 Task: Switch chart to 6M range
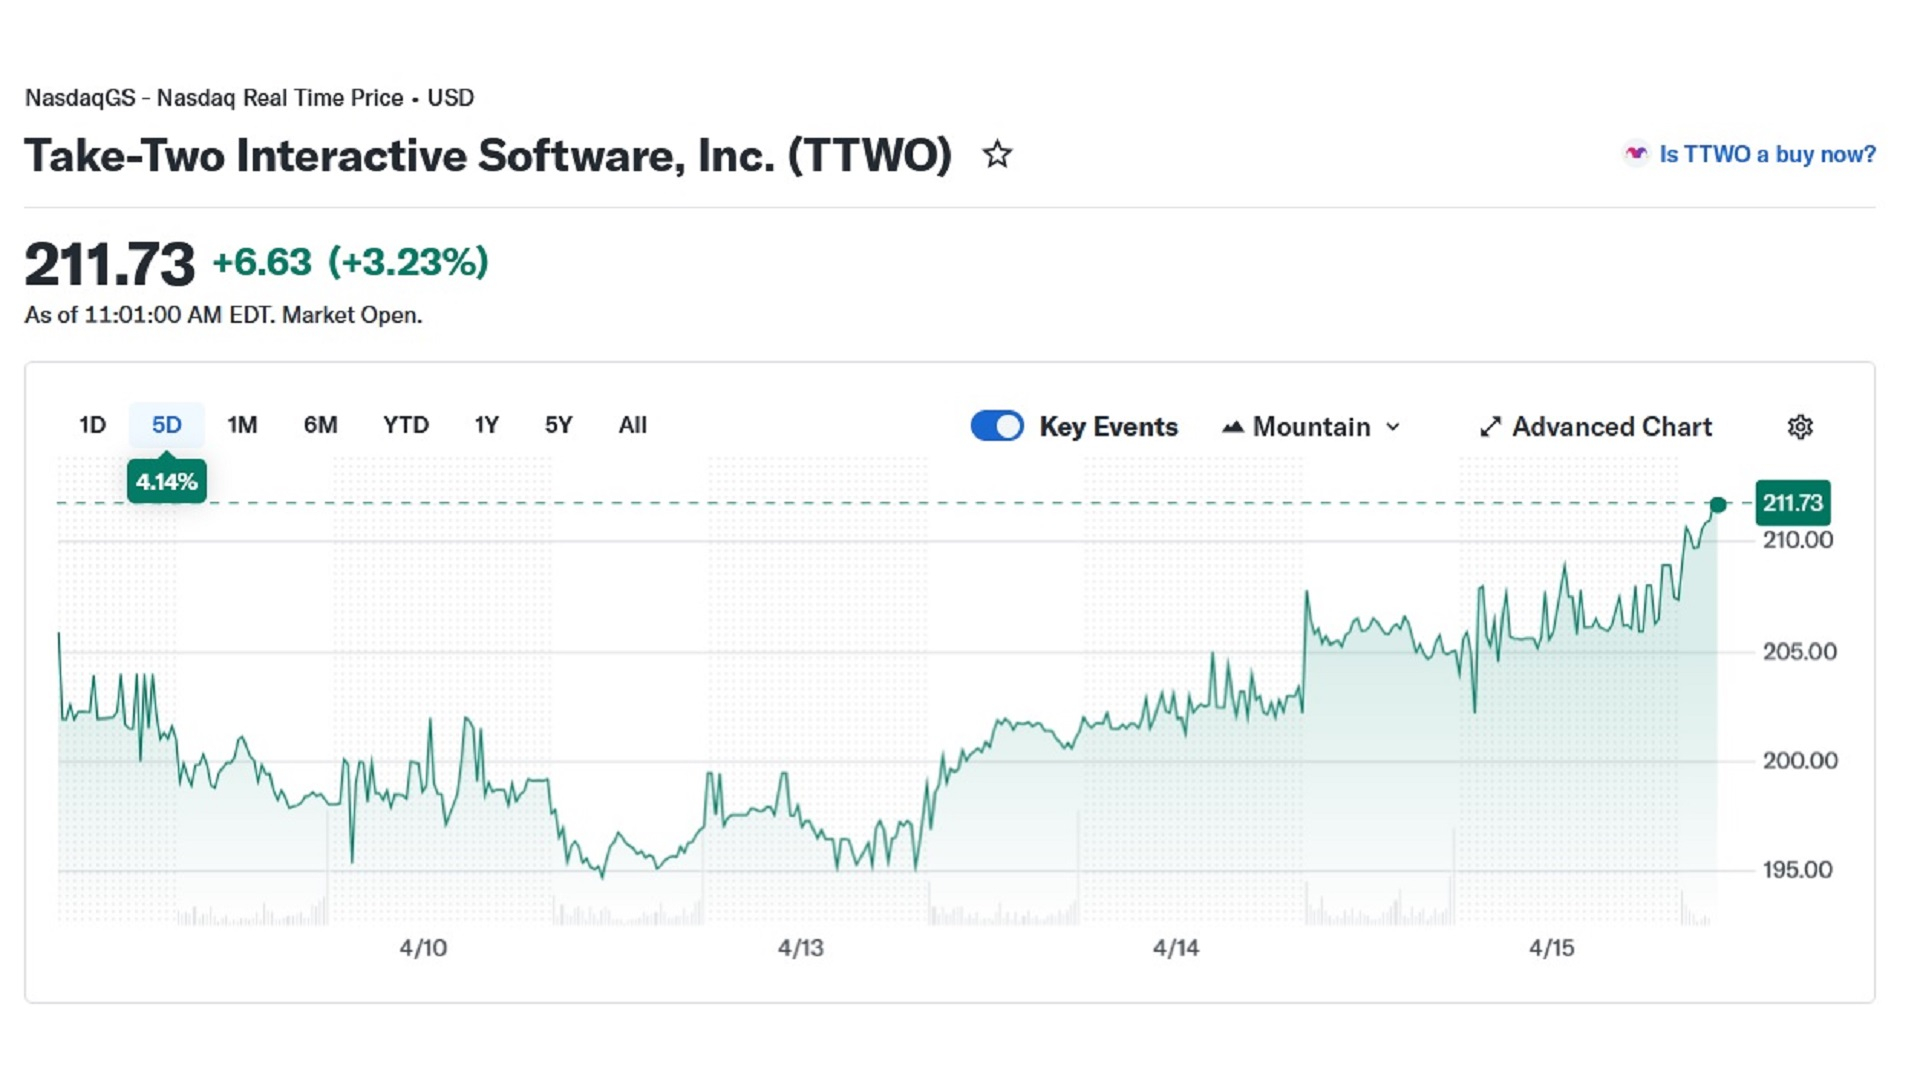click(320, 425)
